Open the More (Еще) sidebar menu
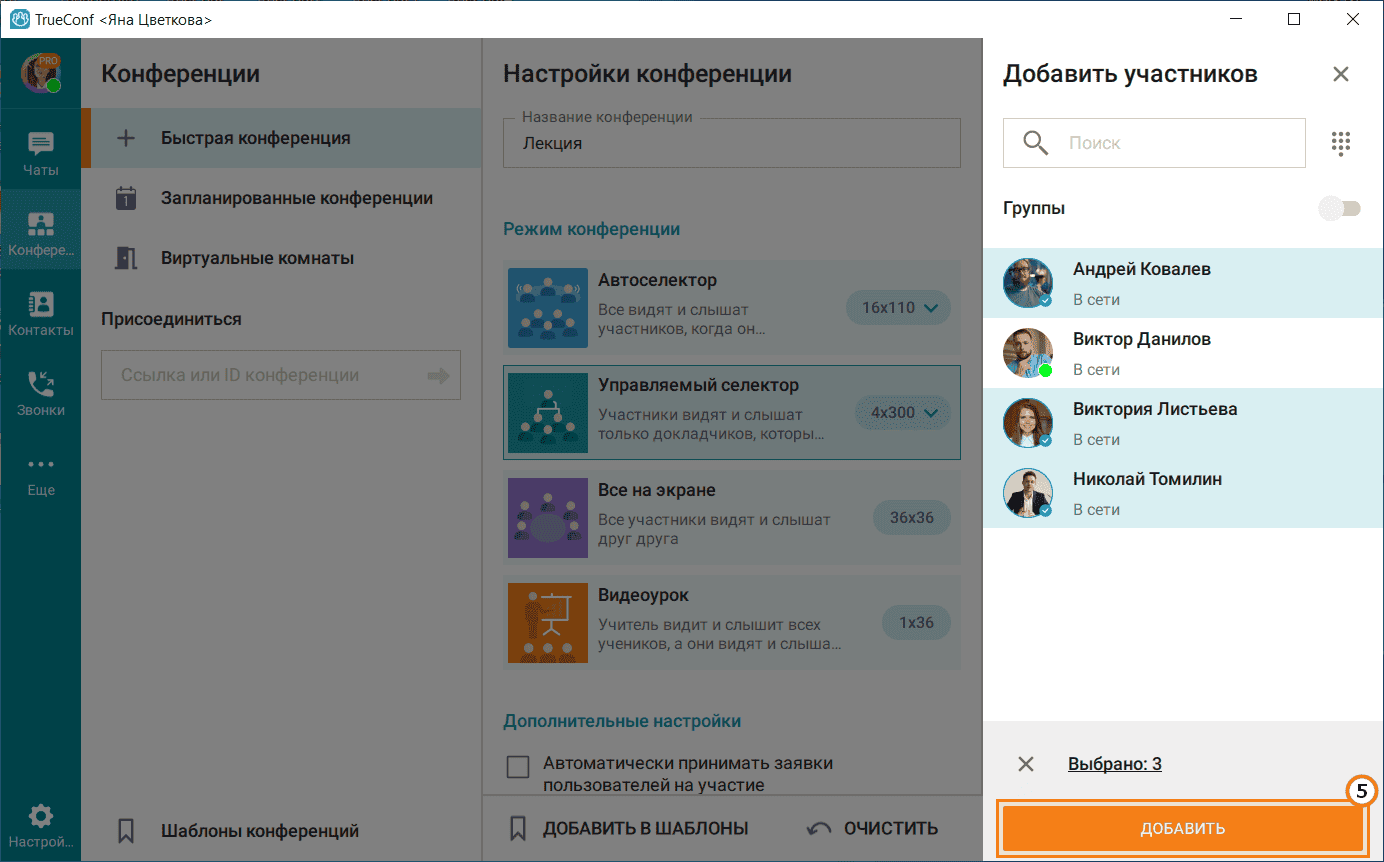Screen dimensions: 1384x862 pyautogui.click(x=40, y=475)
